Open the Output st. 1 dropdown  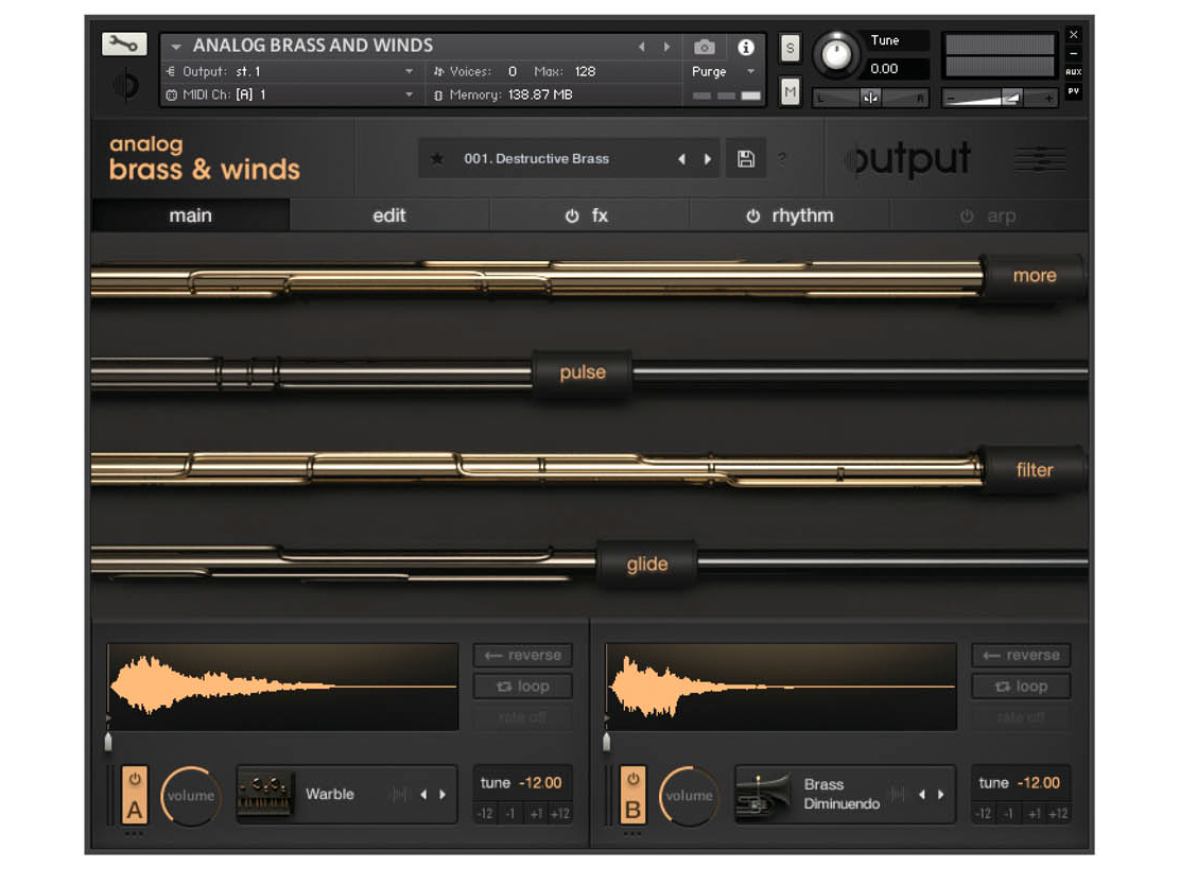(x=290, y=72)
